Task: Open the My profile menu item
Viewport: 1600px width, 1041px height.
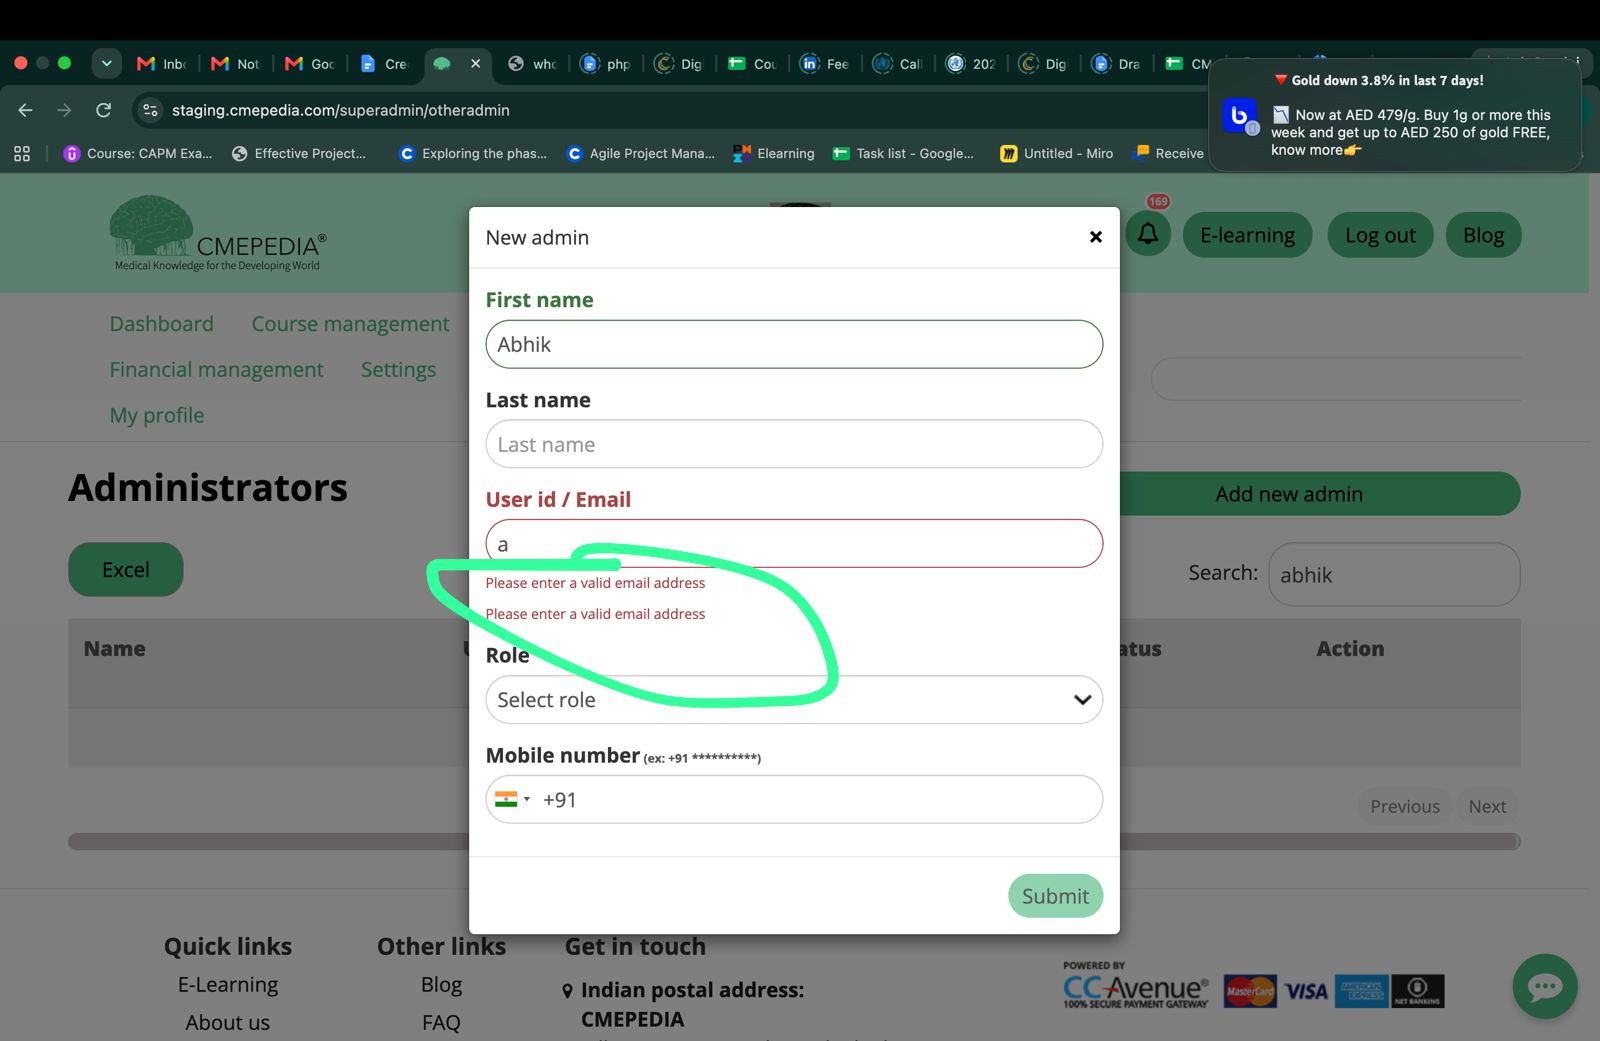Action: pyautogui.click(x=157, y=415)
